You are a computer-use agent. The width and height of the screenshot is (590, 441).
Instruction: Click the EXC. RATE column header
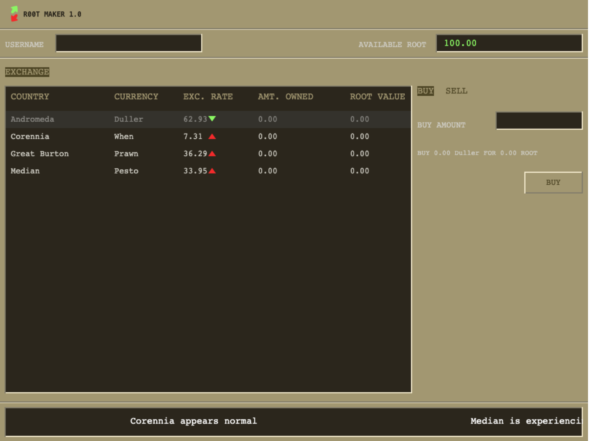(x=208, y=97)
